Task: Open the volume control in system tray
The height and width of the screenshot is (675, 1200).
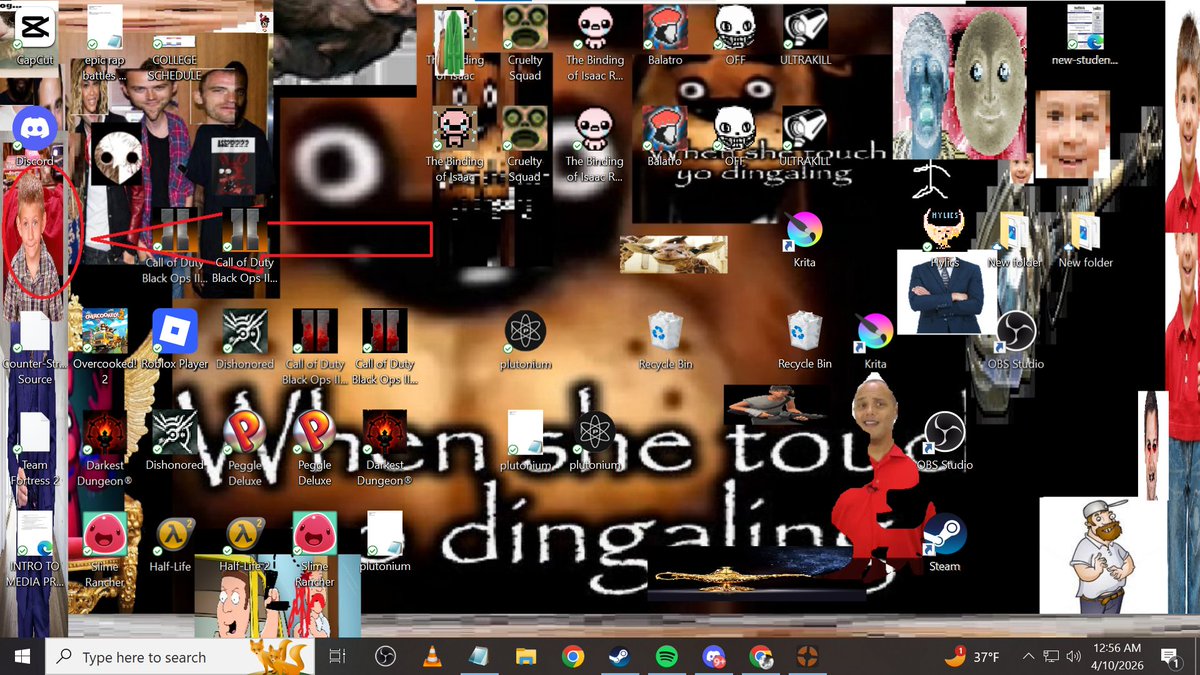Action: point(1073,657)
